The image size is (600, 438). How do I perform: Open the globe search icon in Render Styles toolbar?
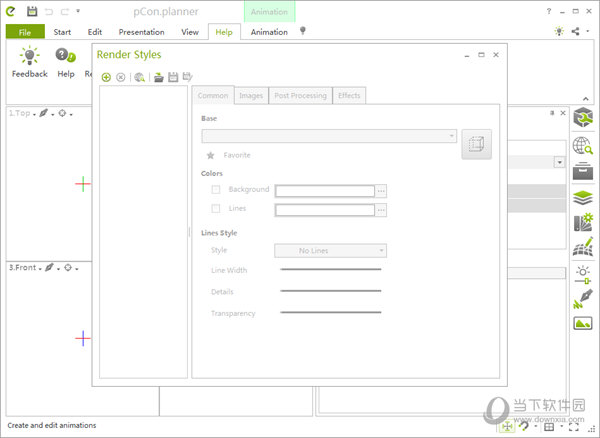point(140,77)
